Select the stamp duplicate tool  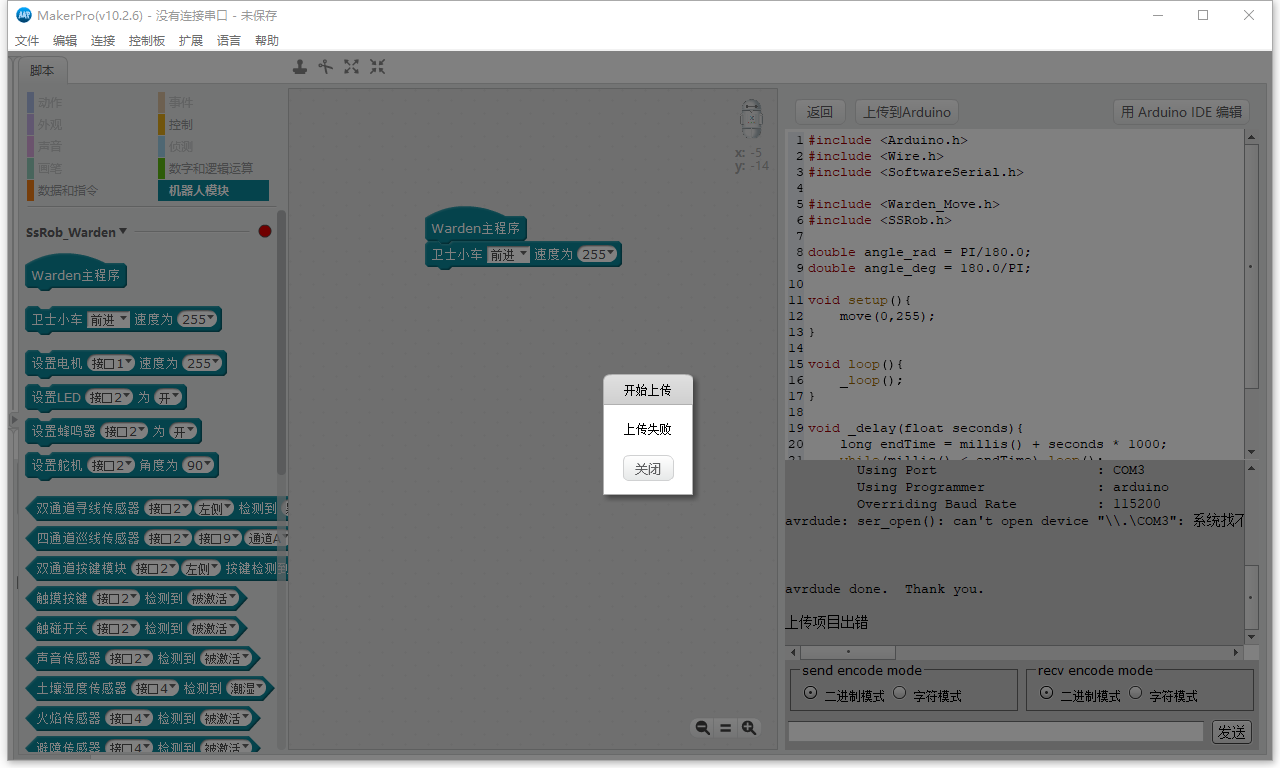coord(300,66)
